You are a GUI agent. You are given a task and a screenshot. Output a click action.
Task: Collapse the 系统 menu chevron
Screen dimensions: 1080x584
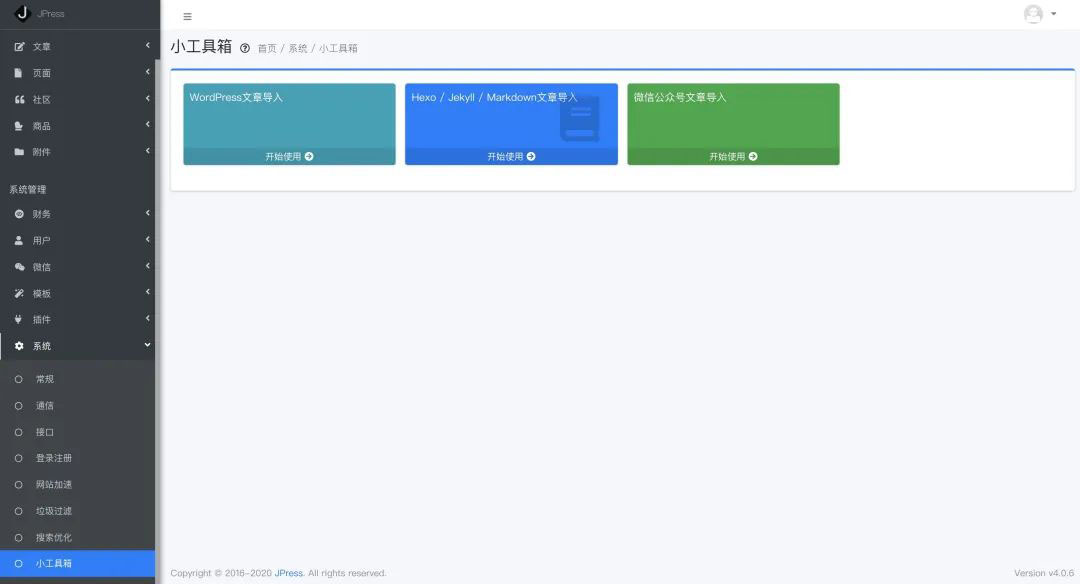(147, 345)
